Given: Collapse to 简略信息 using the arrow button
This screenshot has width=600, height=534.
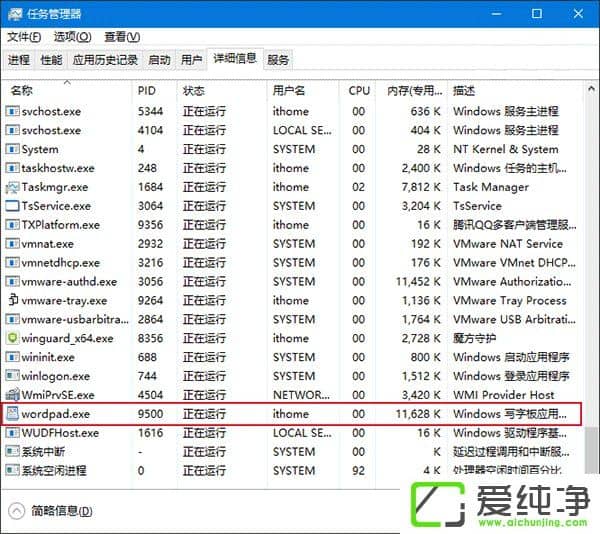Looking at the screenshot, I should point(16,511).
